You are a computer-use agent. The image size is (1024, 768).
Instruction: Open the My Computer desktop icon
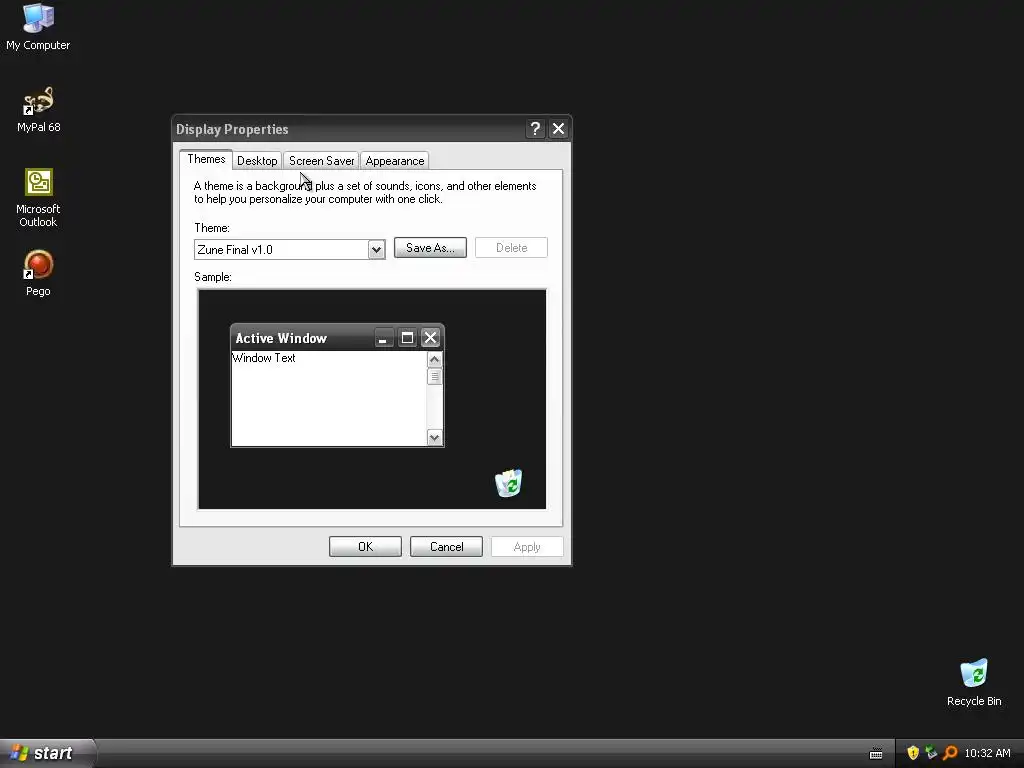(x=38, y=26)
